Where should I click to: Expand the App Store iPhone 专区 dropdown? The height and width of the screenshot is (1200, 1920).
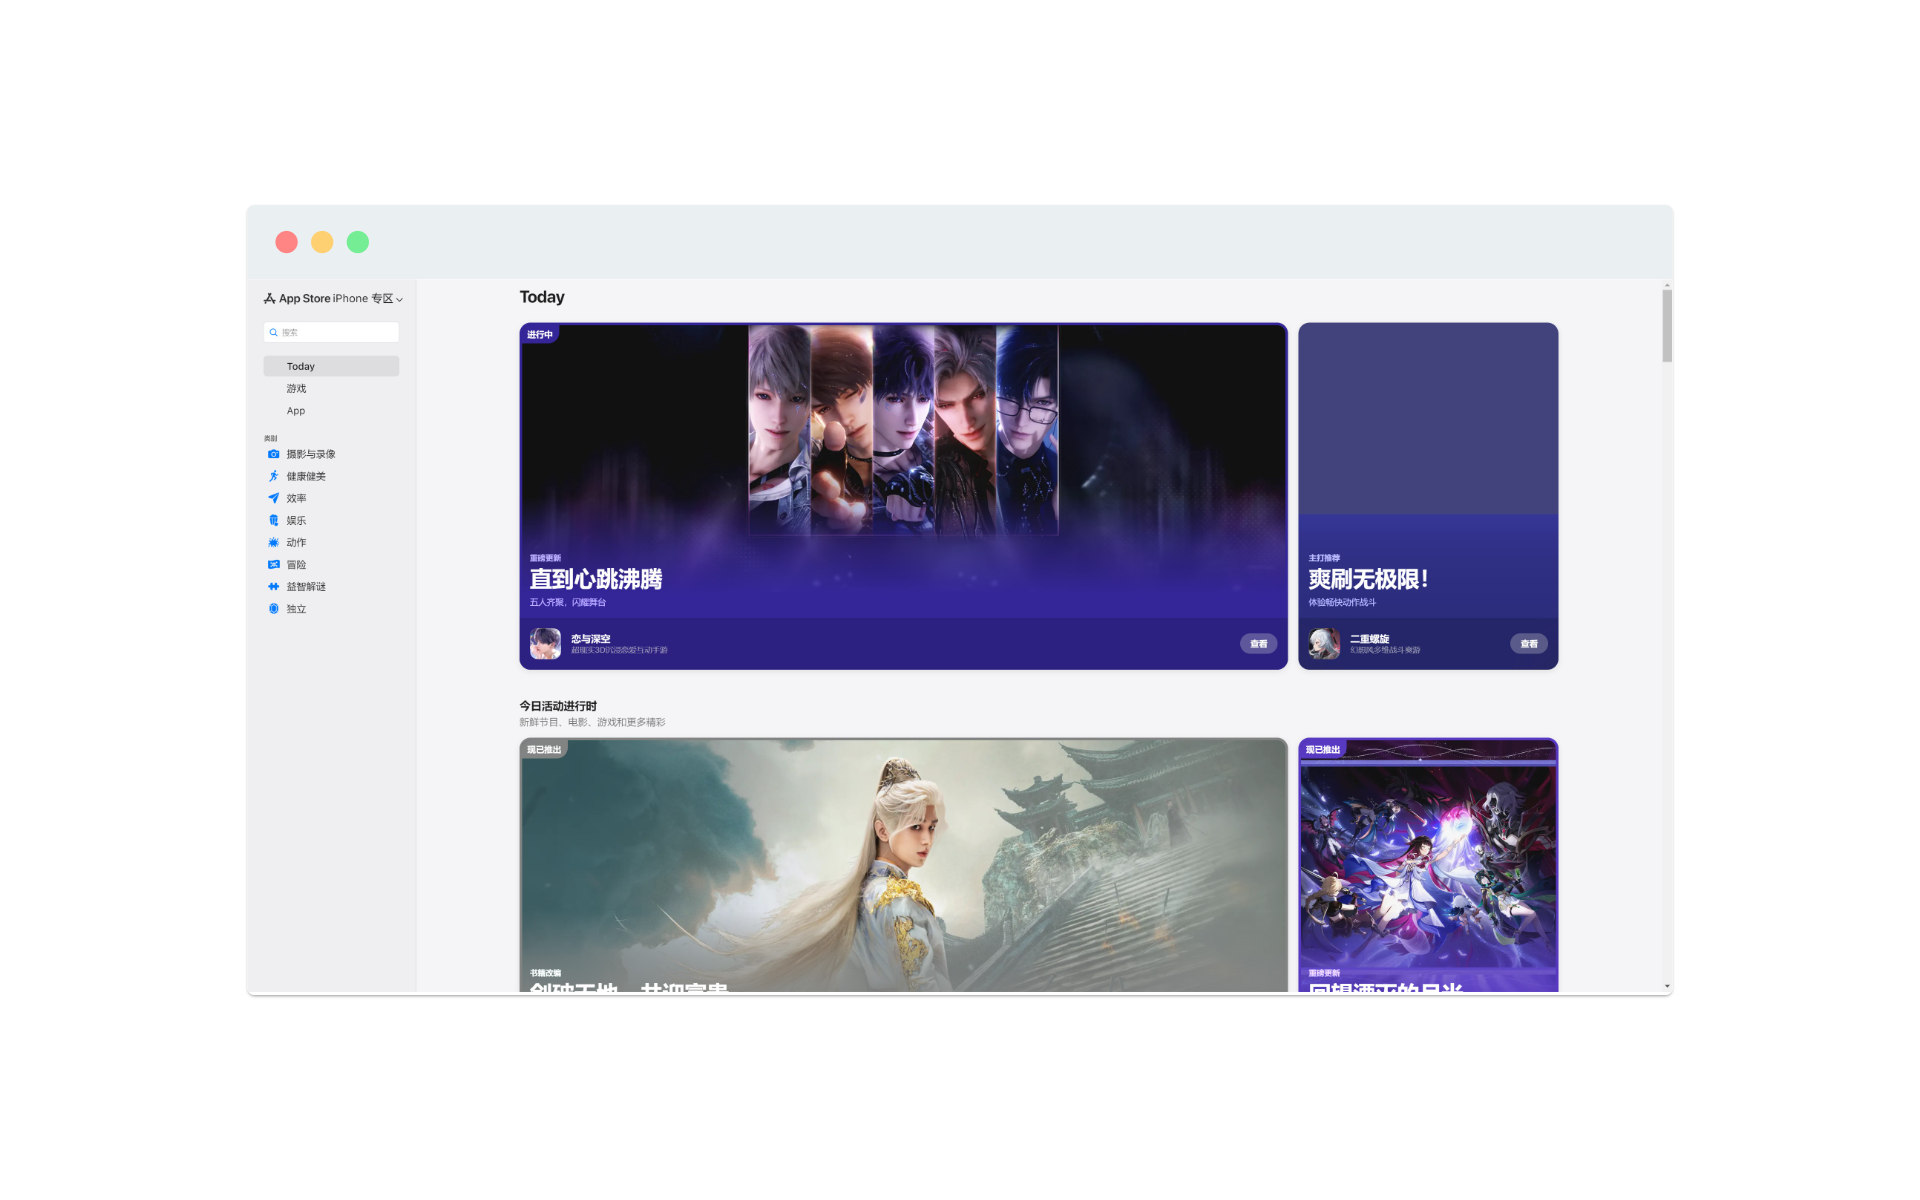pyautogui.click(x=399, y=299)
